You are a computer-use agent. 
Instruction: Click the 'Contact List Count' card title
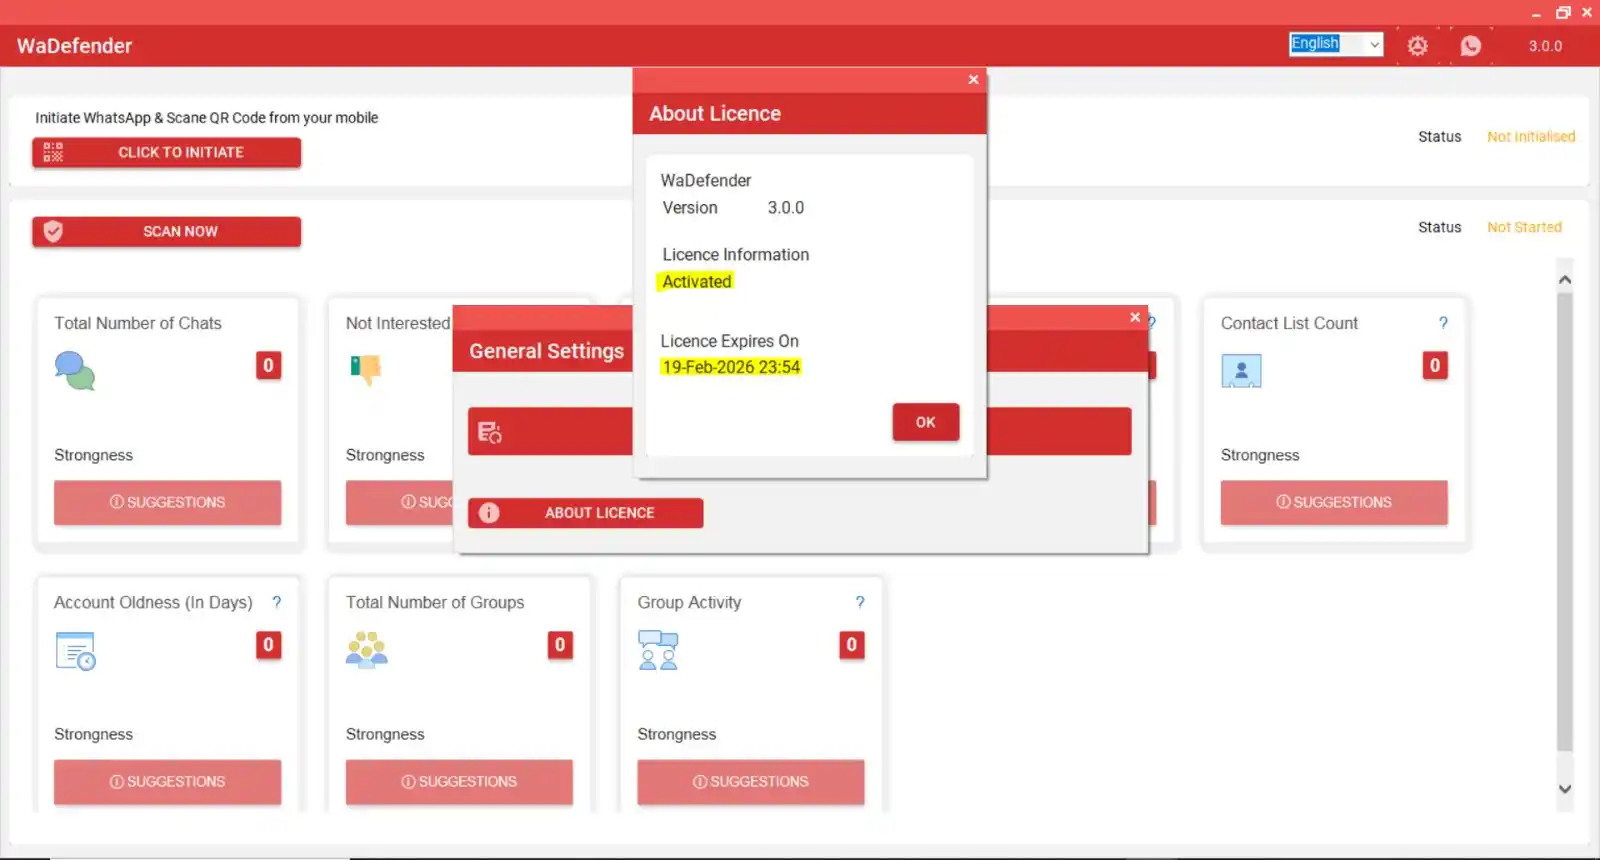pyautogui.click(x=1289, y=323)
